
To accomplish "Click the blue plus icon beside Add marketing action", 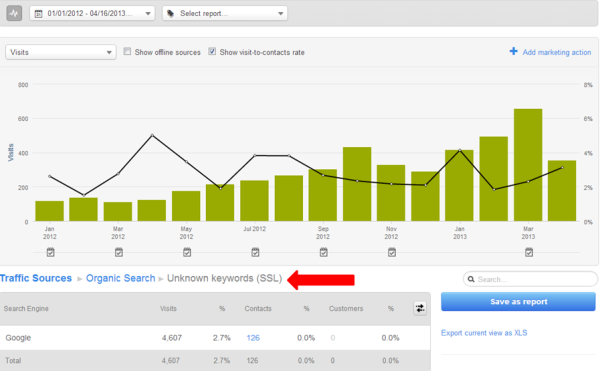I will tap(514, 51).
